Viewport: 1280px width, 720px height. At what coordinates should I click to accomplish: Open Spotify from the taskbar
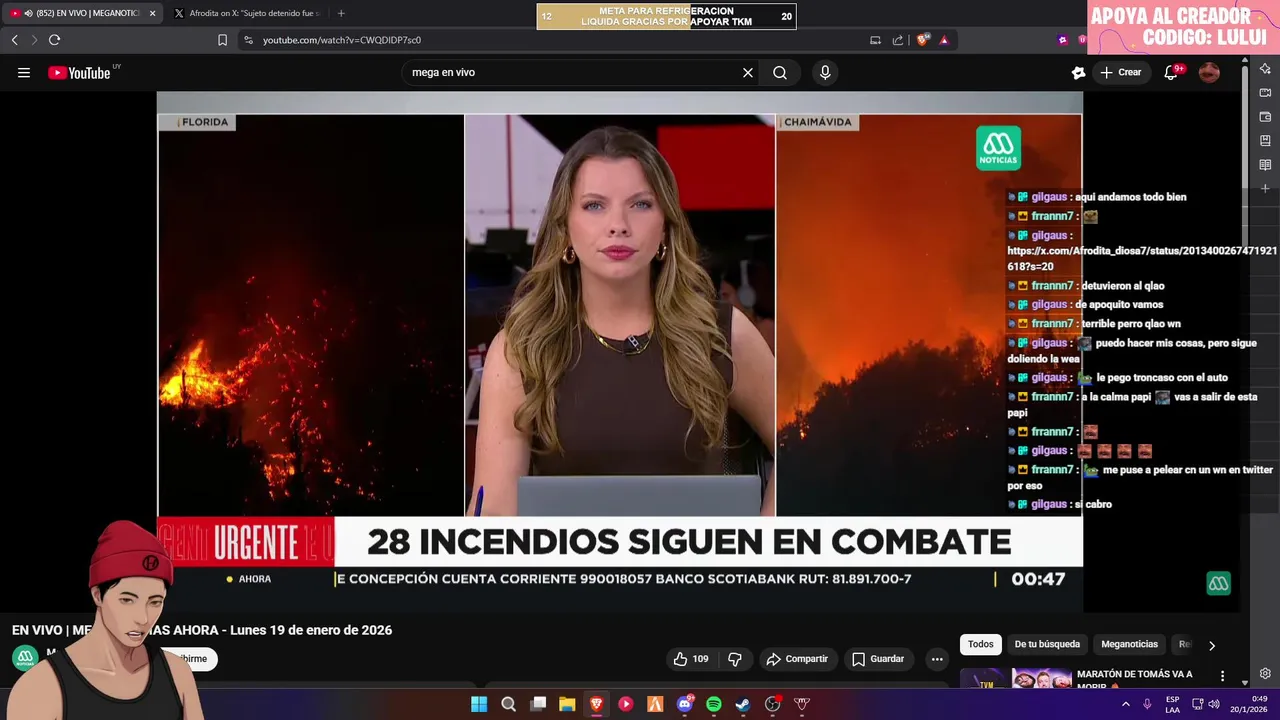click(713, 704)
